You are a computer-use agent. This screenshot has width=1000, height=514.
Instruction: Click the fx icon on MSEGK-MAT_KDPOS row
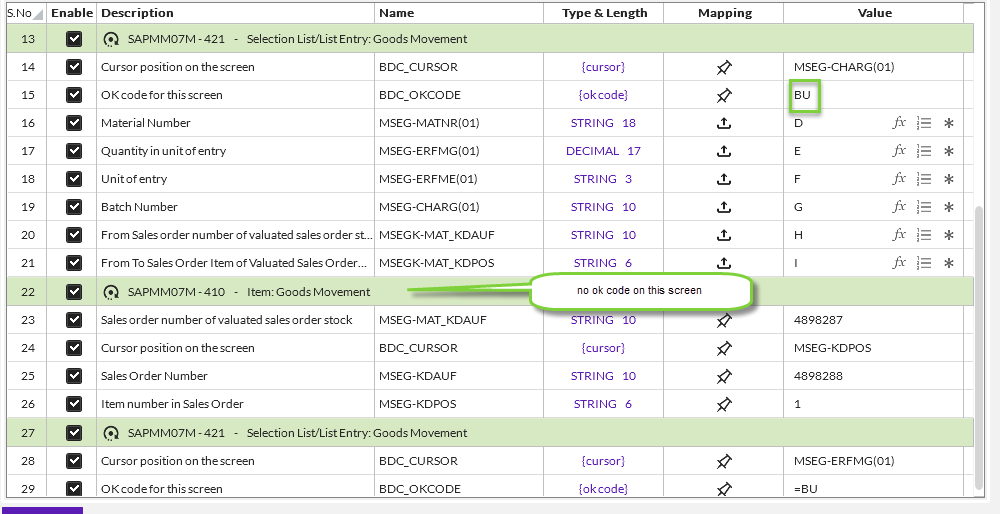[x=899, y=263]
